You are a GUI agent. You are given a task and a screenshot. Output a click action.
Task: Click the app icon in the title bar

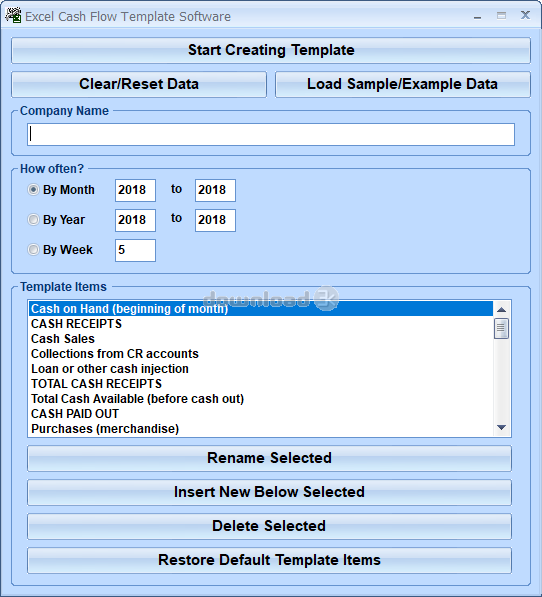click(x=13, y=15)
